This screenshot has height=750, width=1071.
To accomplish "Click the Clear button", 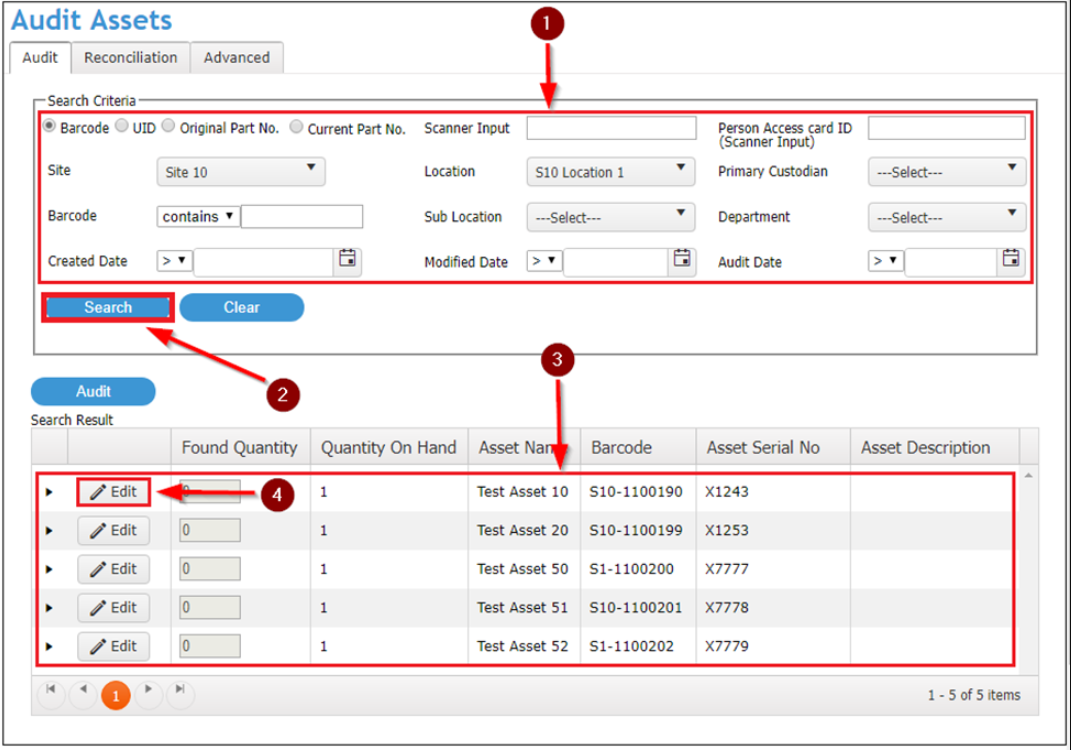I will coord(242,307).
